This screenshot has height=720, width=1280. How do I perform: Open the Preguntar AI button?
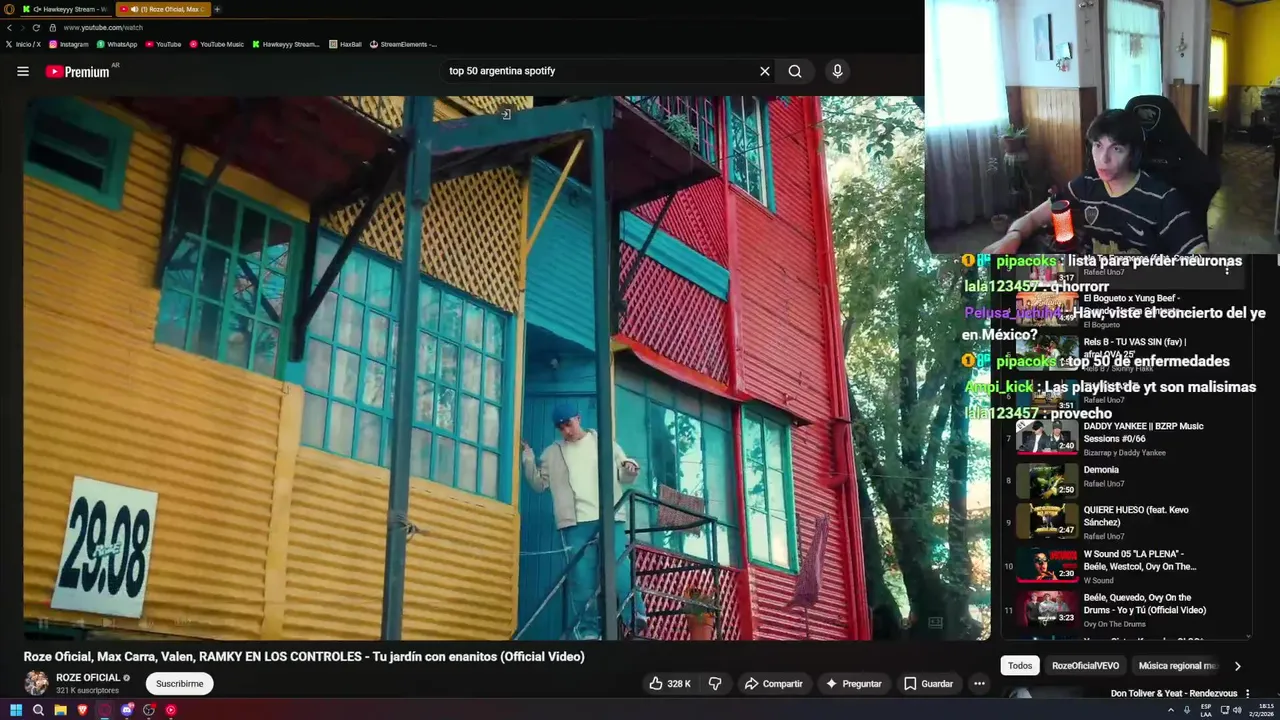(x=853, y=684)
